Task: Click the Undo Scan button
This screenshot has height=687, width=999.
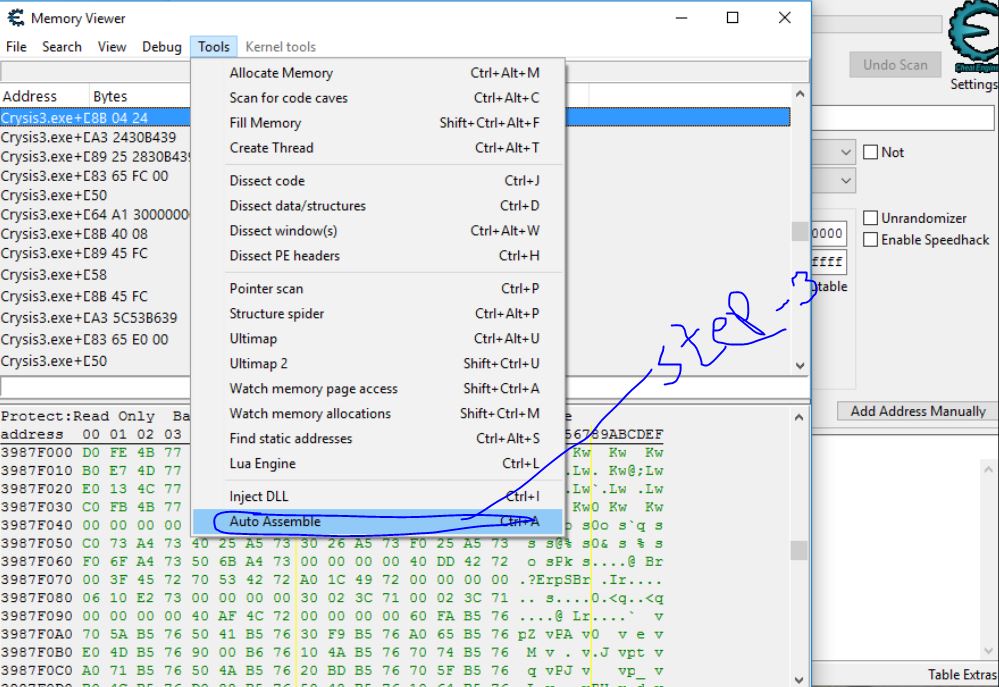Action: pyautogui.click(x=895, y=64)
